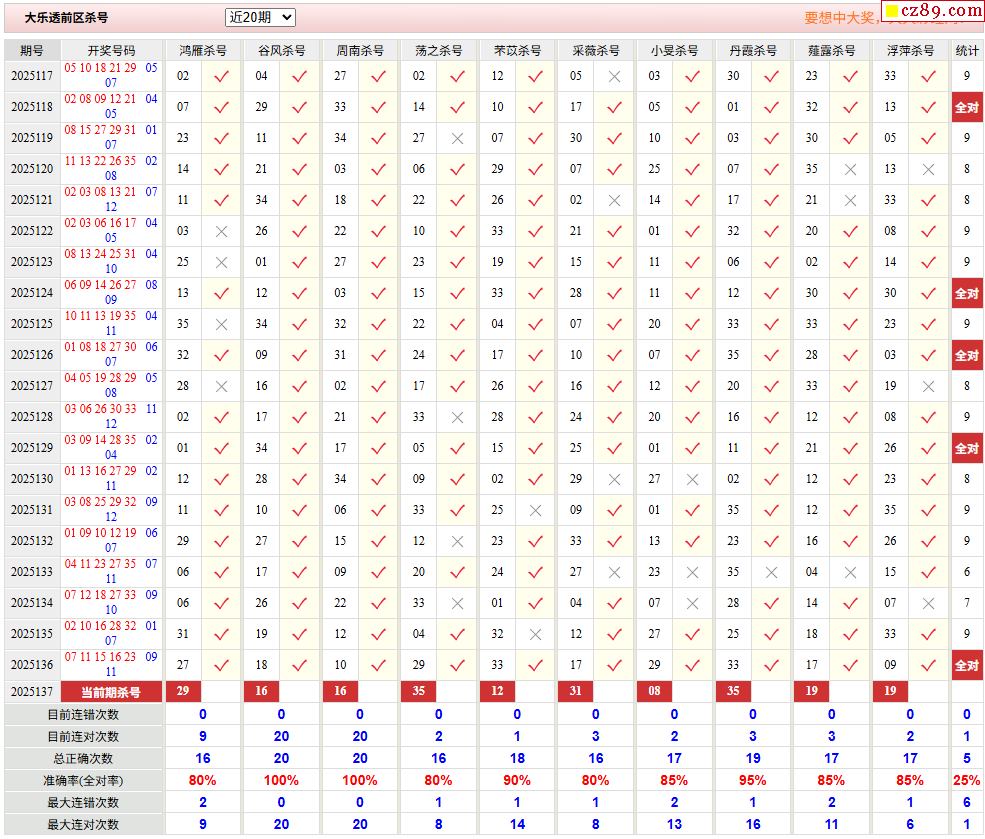
Task: Click the X mark for 葭露杀号 in 2025120
Action: 850,169
